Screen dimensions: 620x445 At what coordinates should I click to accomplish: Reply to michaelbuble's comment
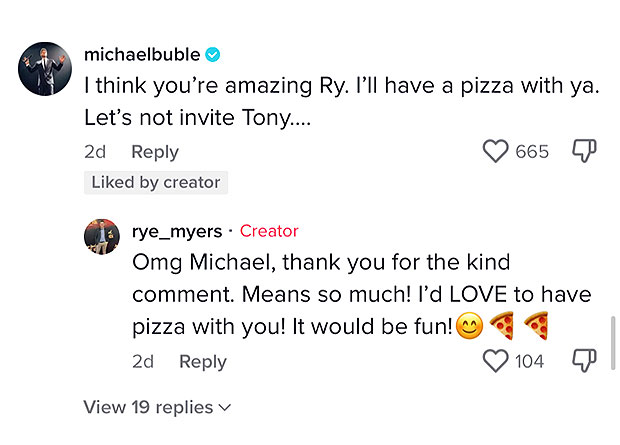point(155,152)
